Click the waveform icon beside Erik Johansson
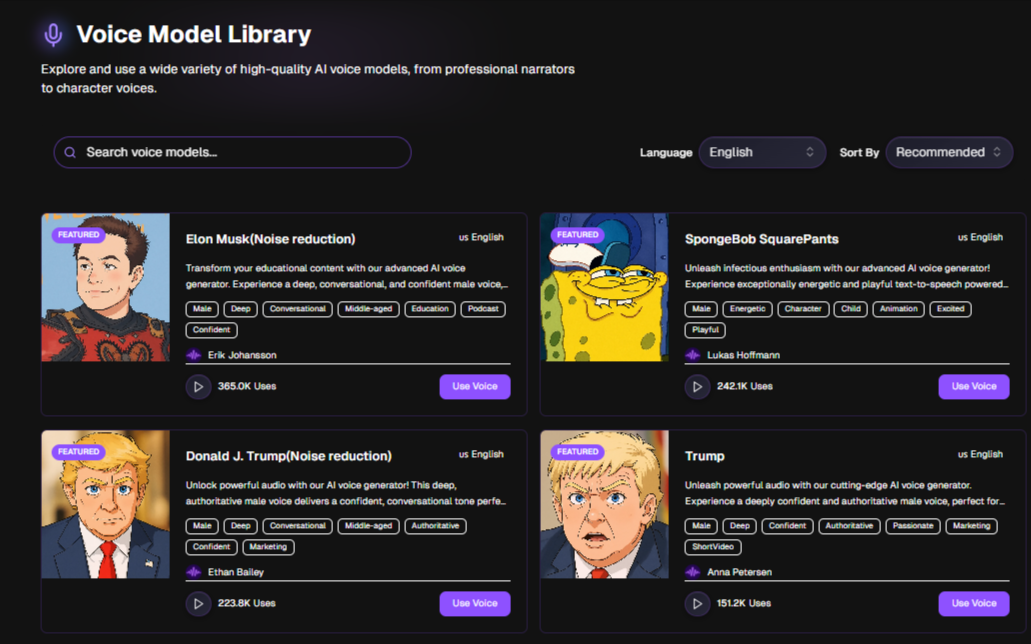The width and height of the screenshot is (1031, 644). 193,355
